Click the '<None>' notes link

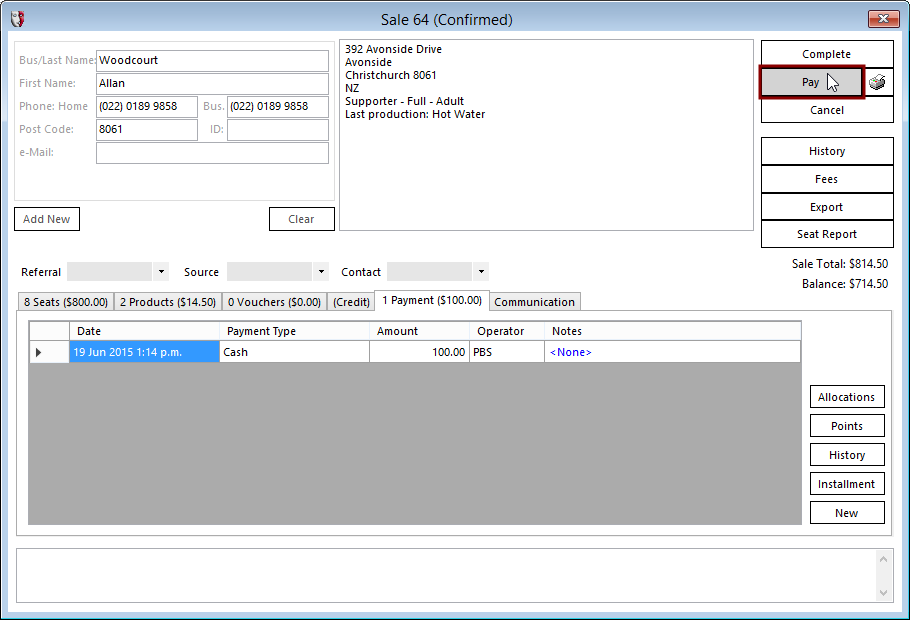click(570, 352)
